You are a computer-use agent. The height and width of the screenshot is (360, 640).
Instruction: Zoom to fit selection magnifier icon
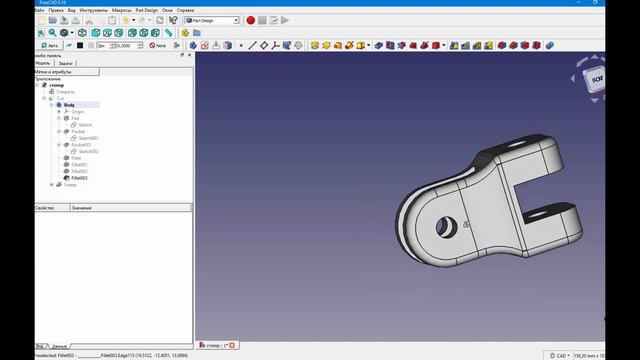(53, 33)
